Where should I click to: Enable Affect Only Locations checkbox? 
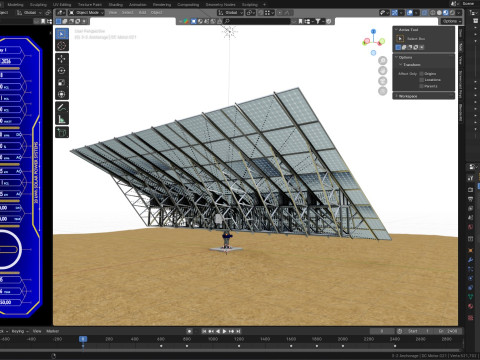(422, 80)
